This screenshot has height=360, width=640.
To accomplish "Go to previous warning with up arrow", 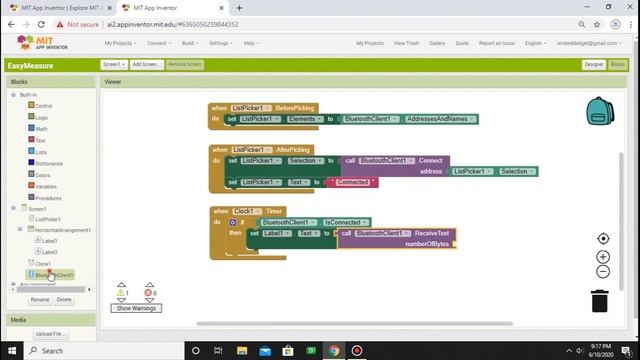I will click(121, 285).
